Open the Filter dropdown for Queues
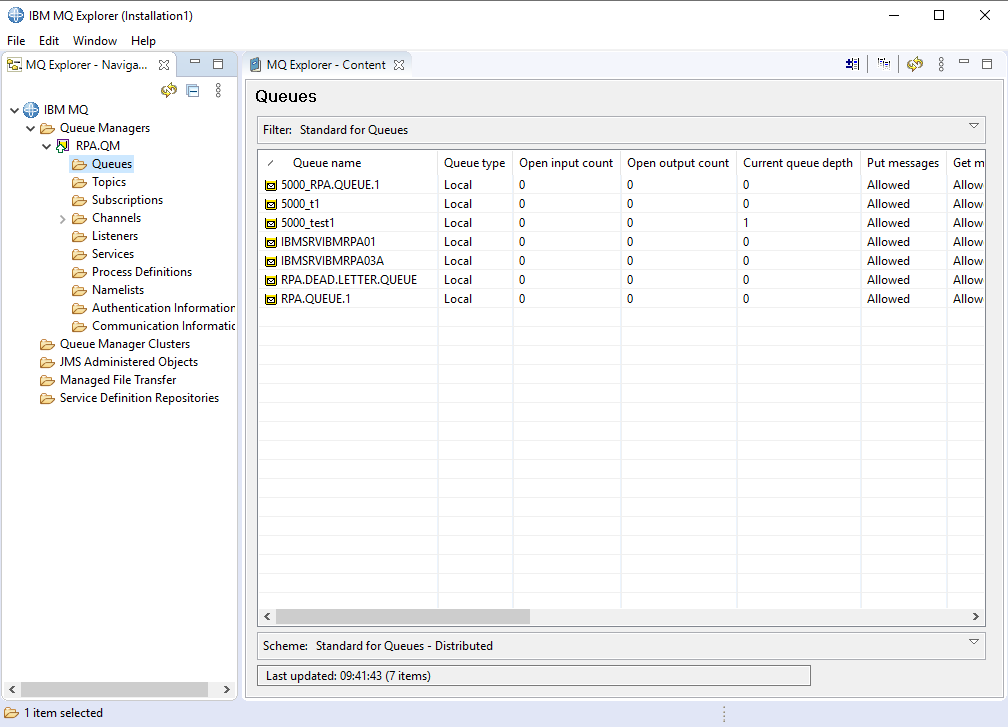This screenshot has height=727, width=1008. click(973, 129)
